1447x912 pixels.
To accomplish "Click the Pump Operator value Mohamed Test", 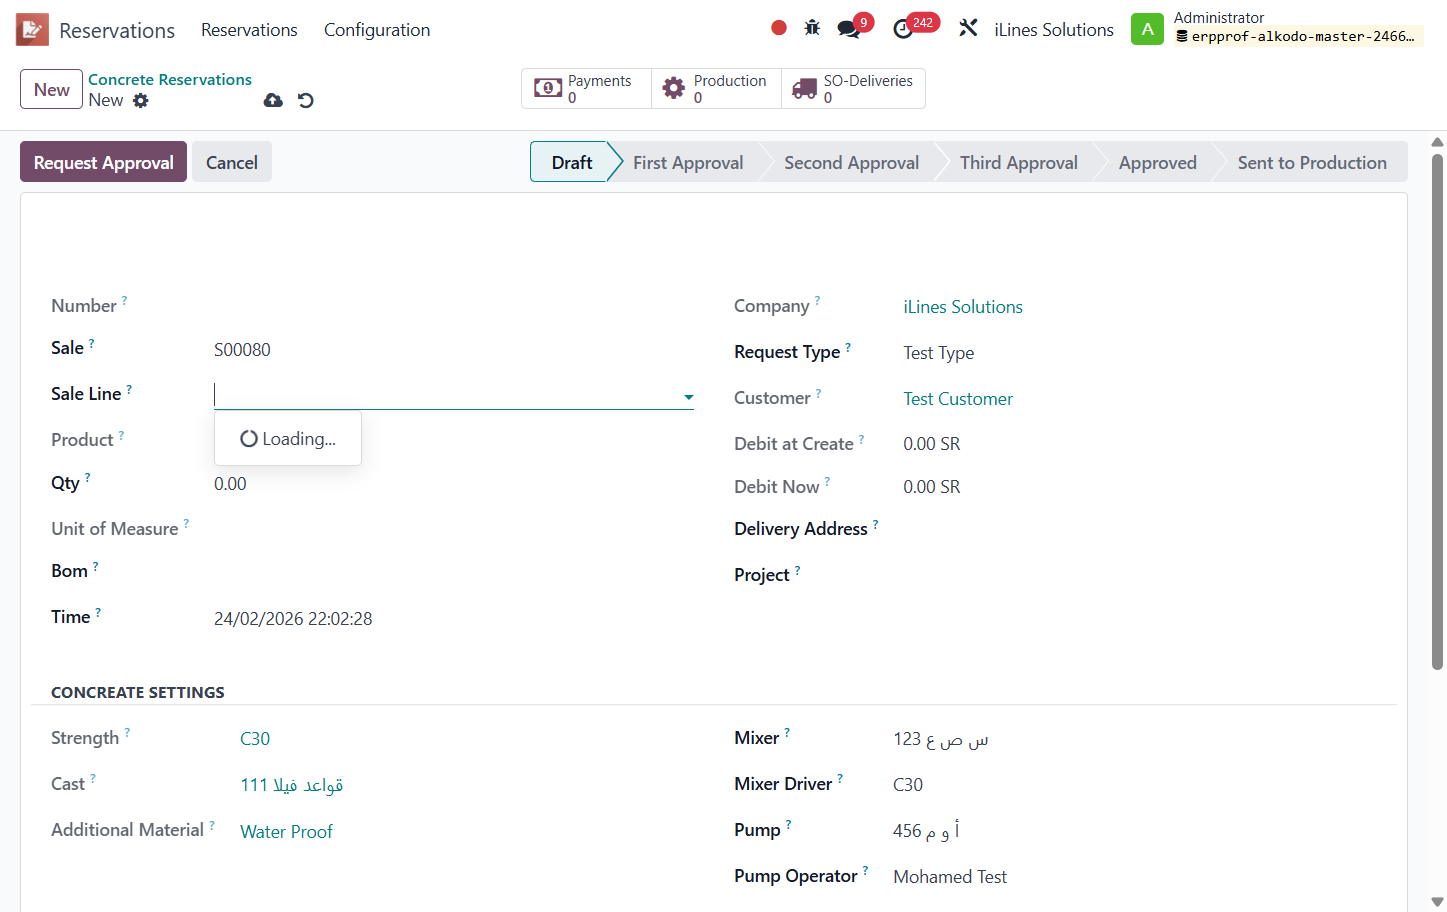I will (950, 877).
